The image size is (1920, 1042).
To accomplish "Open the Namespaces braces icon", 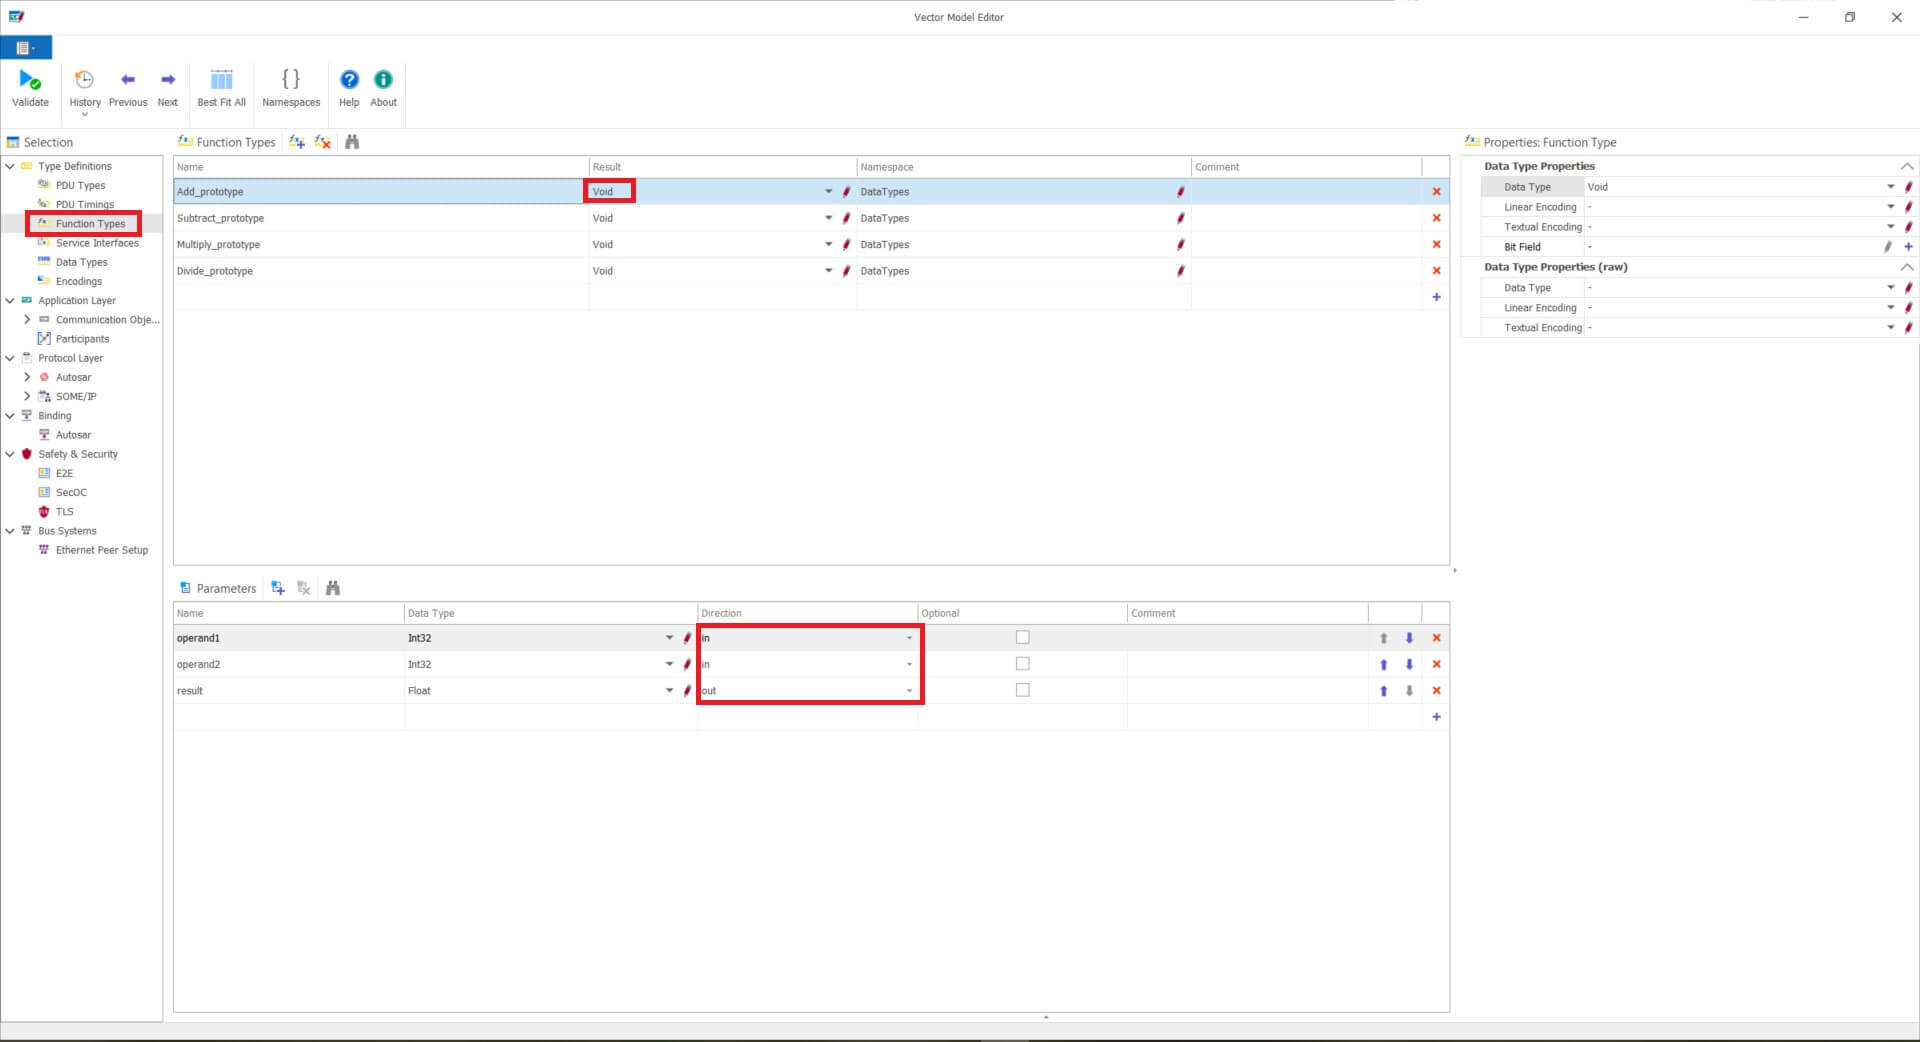I will click(x=291, y=81).
